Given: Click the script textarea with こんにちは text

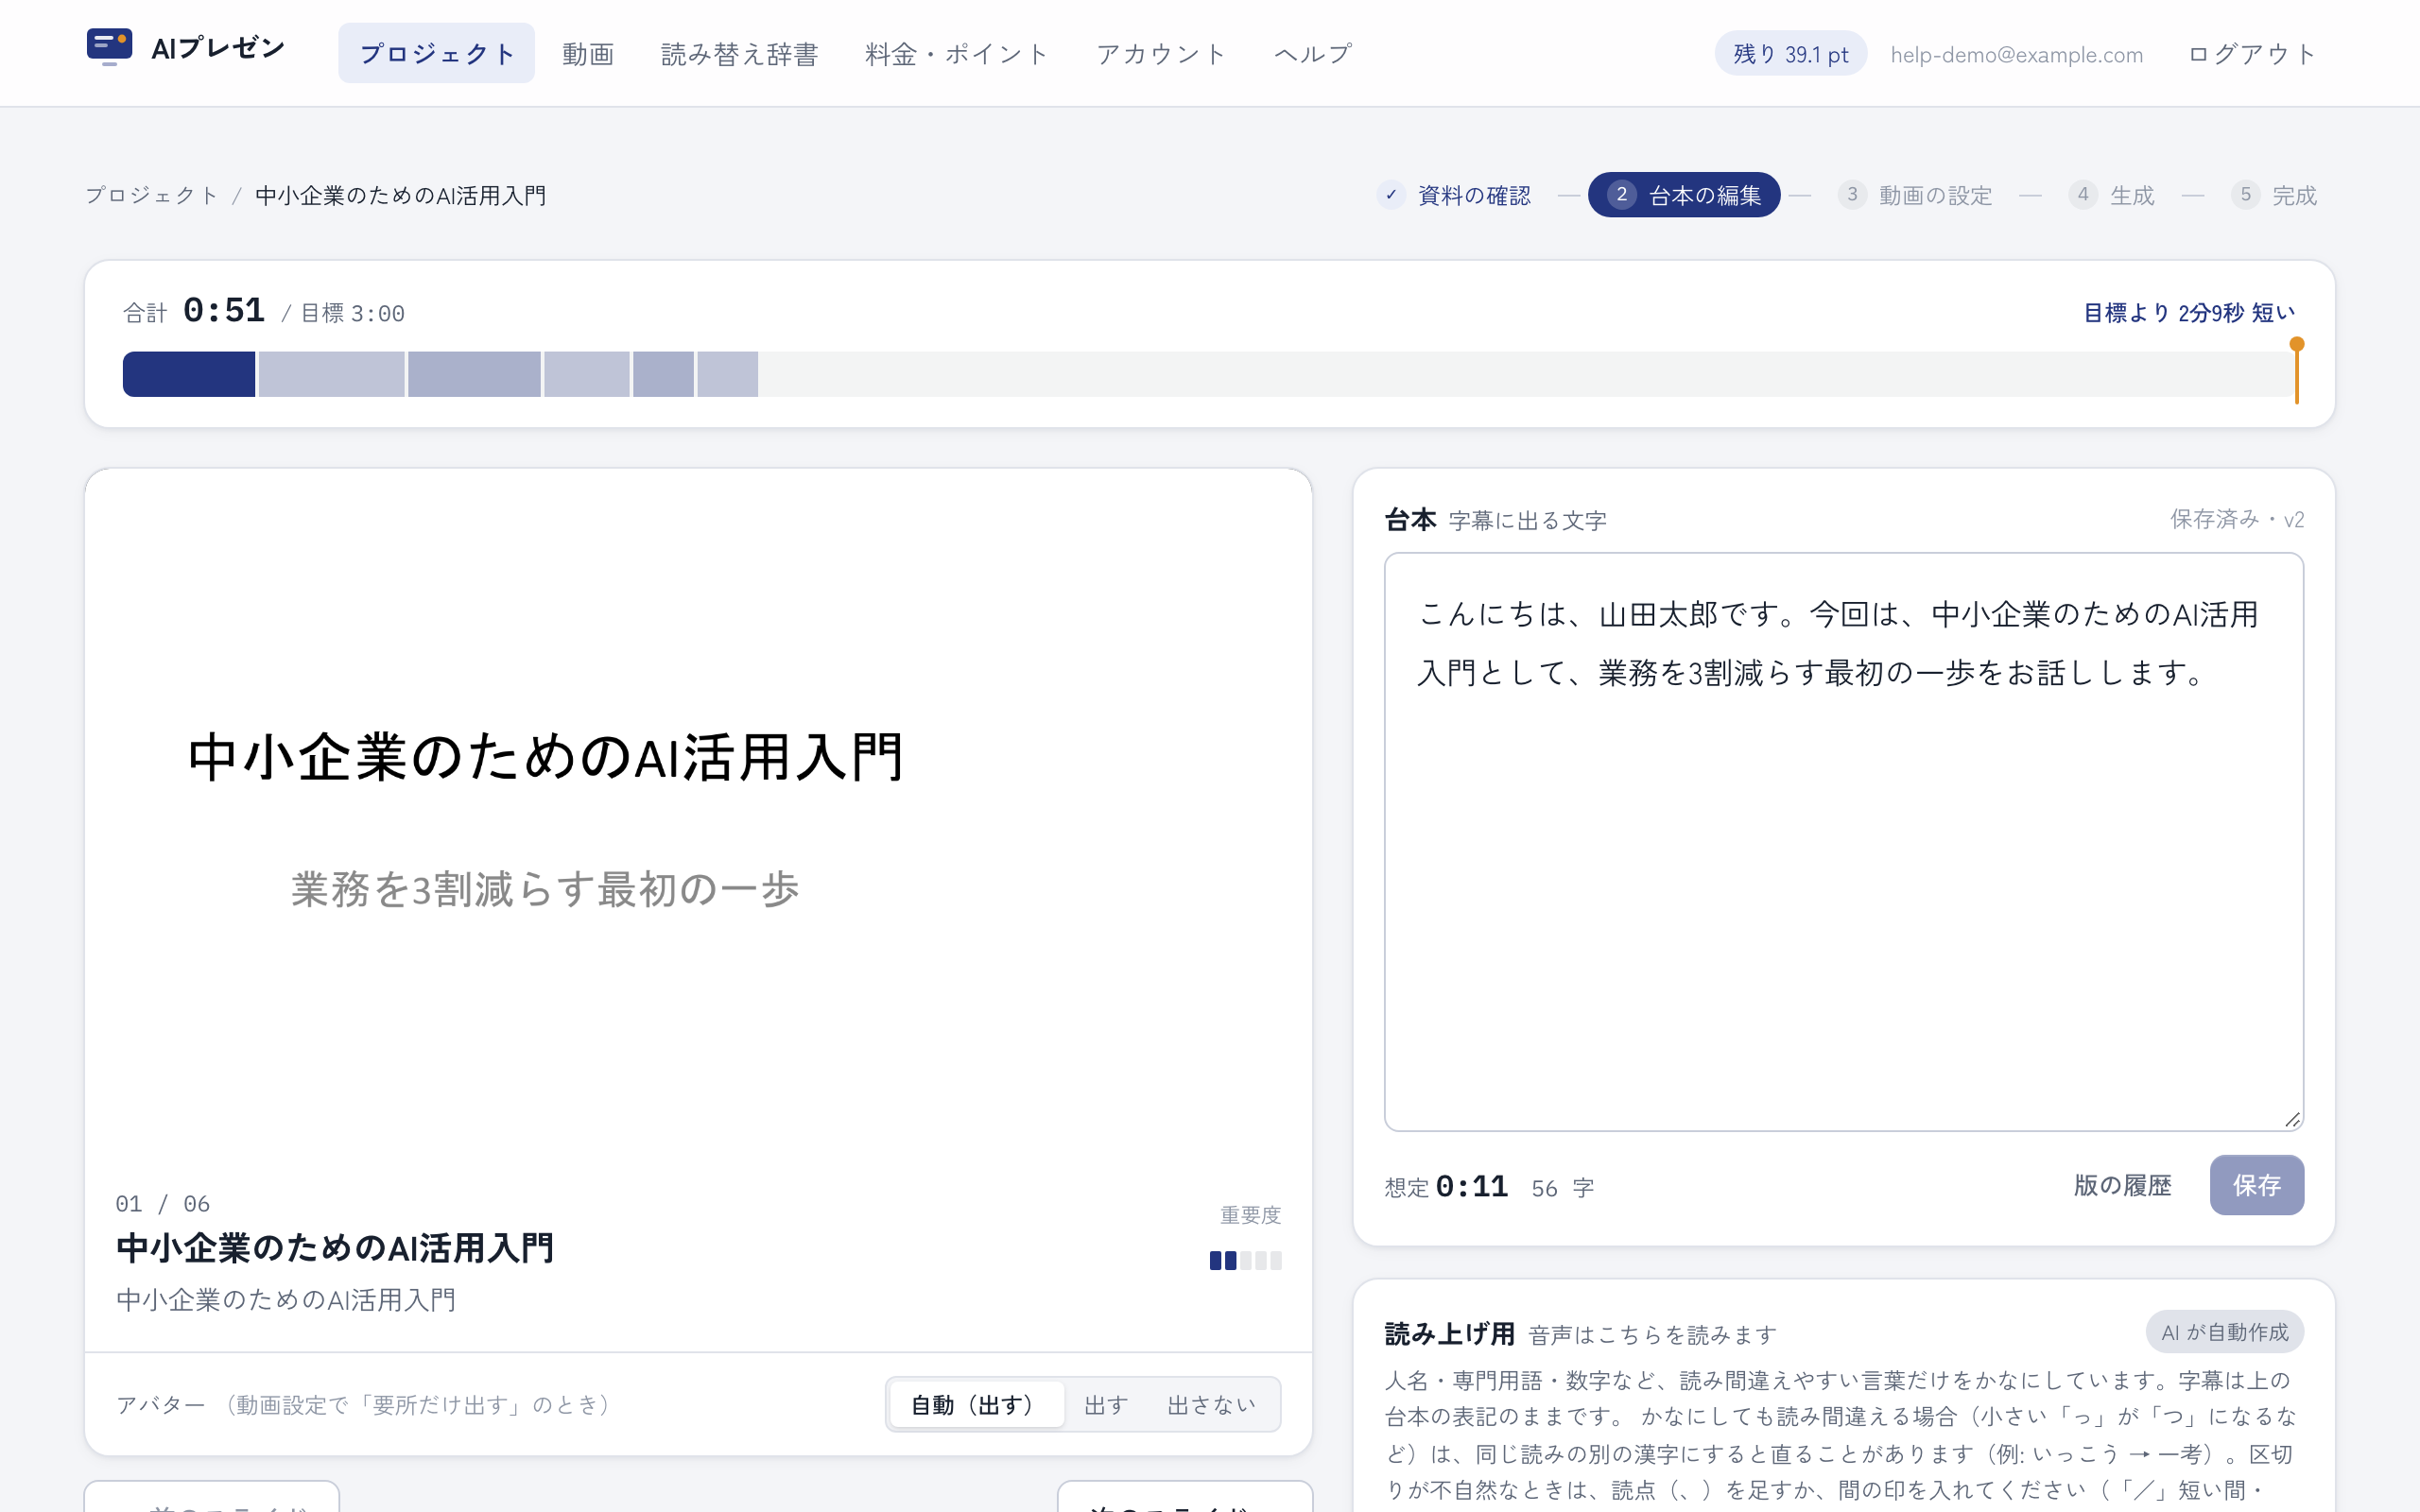Looking at the screenshot, I should tap(1843, 842).
